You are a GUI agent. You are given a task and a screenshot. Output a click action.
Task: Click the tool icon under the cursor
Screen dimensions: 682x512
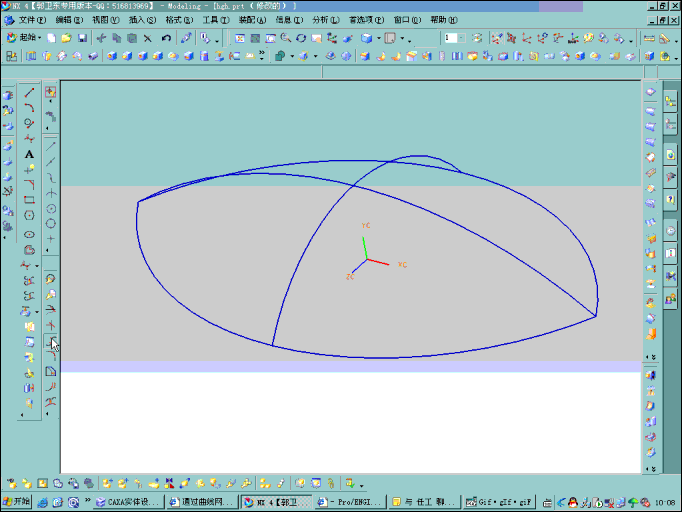pyautogui.click(x=51, y=341)
